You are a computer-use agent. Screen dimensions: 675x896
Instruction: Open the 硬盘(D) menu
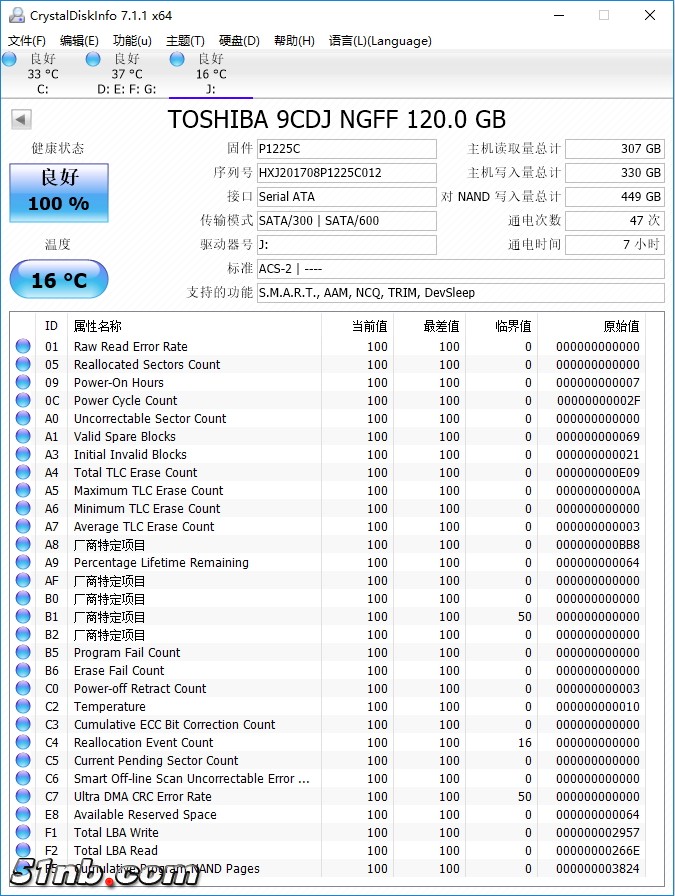239,41
